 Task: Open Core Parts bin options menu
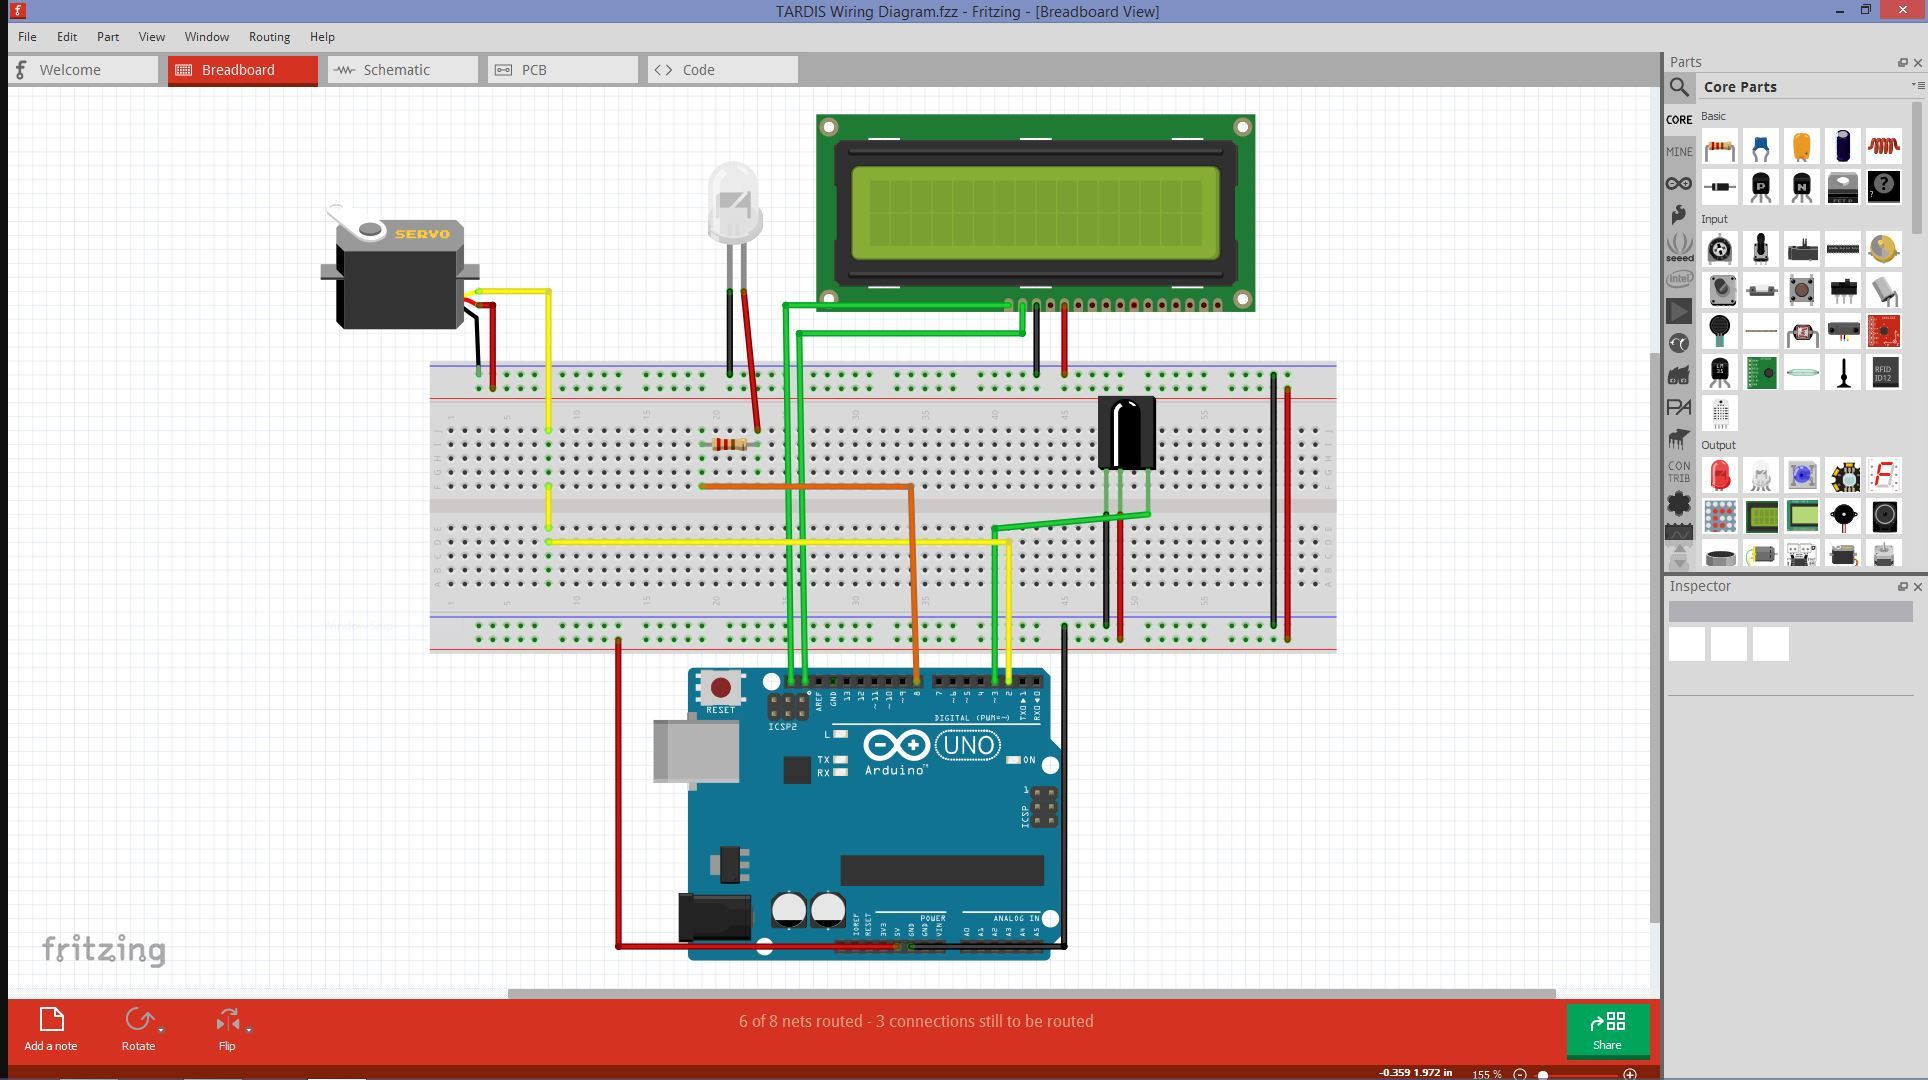1916,86
